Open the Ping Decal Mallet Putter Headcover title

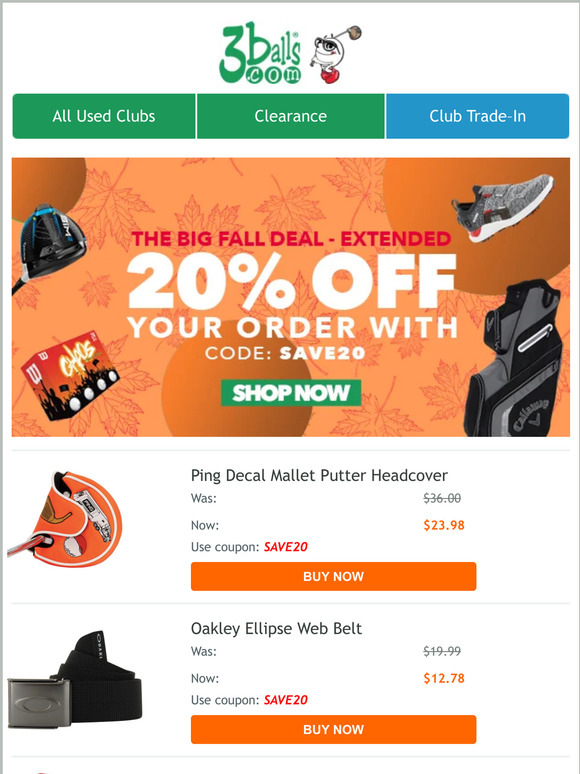tap(319, 475)
